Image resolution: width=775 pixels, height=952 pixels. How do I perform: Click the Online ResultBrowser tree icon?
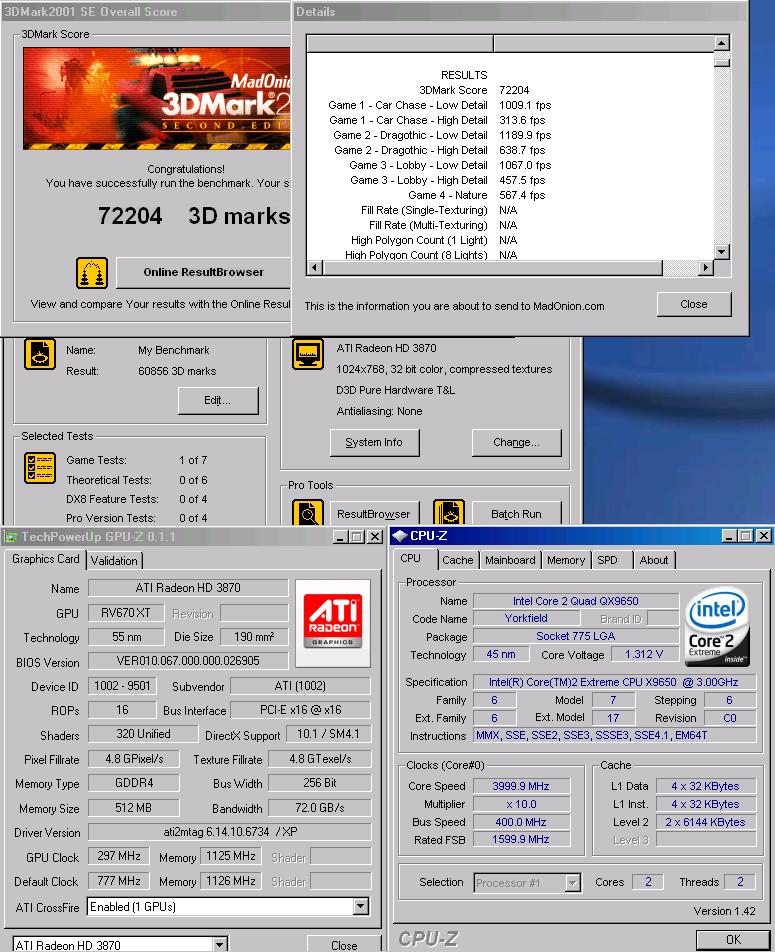tap(92, 273)
